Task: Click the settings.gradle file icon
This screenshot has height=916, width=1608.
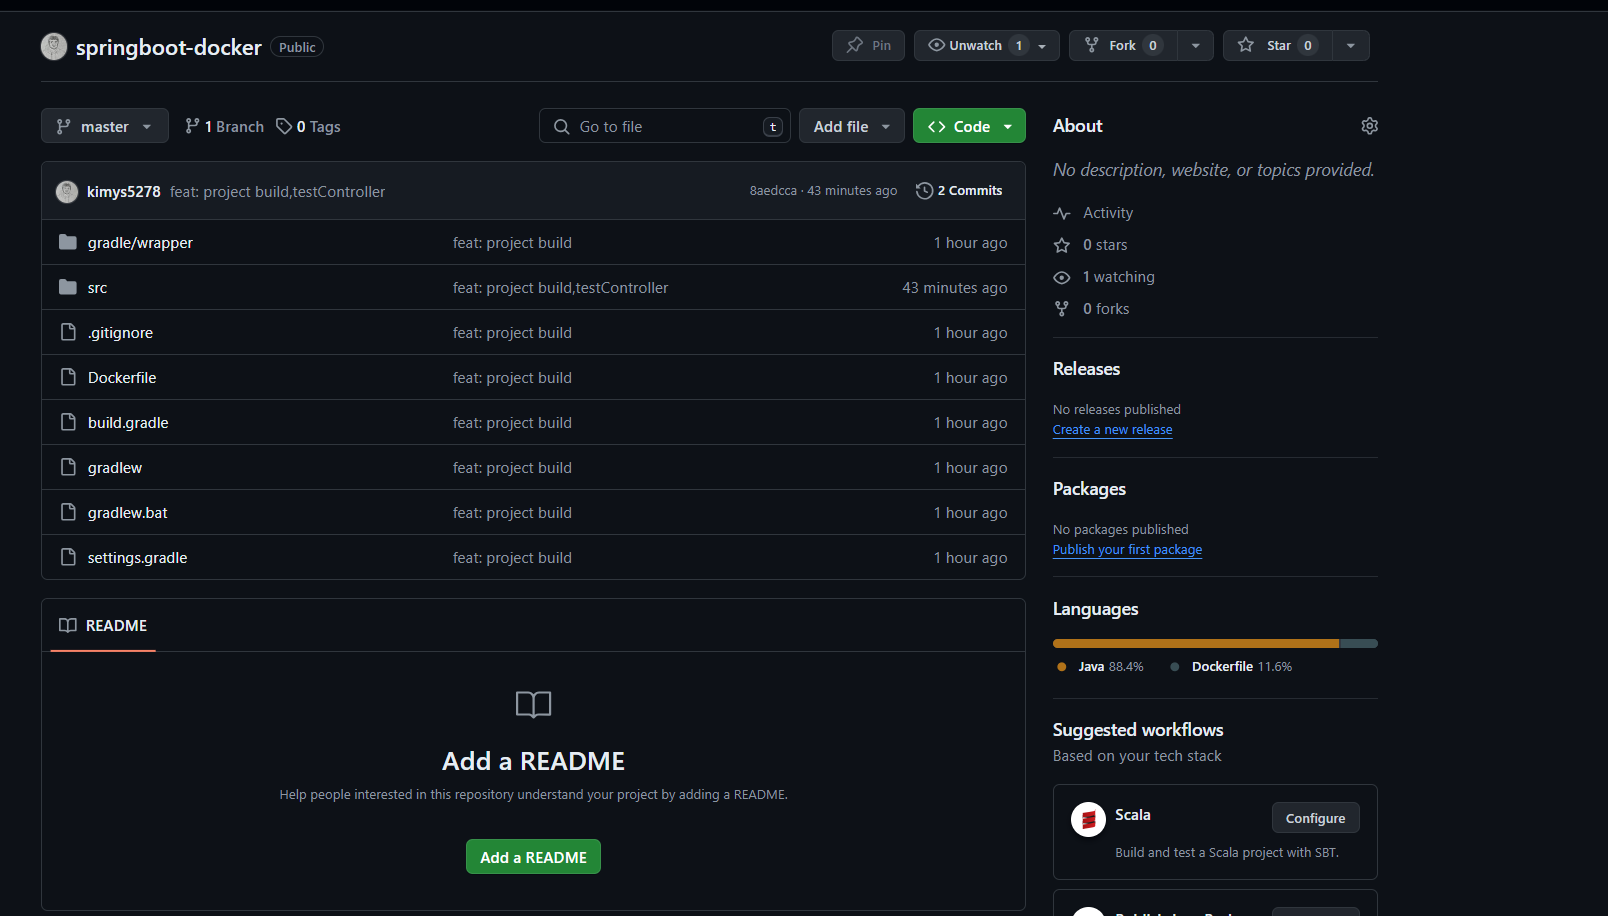Action: point(68,557)
